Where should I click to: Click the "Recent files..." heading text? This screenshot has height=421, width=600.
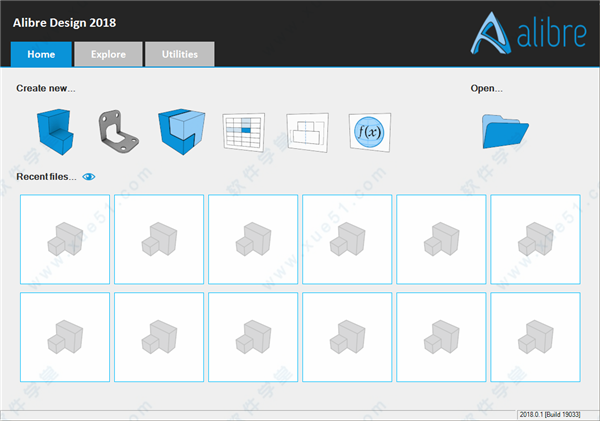click(46, 177)
